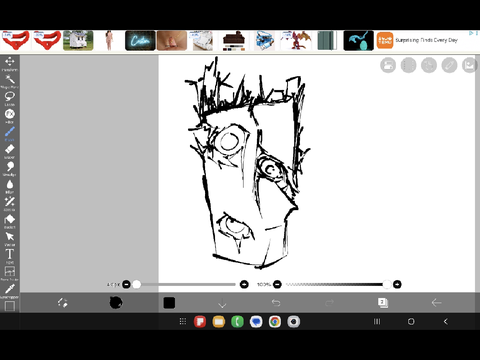Open color picker from black swatch
Screen dimensions: 480x360
[x=169, y=303]
